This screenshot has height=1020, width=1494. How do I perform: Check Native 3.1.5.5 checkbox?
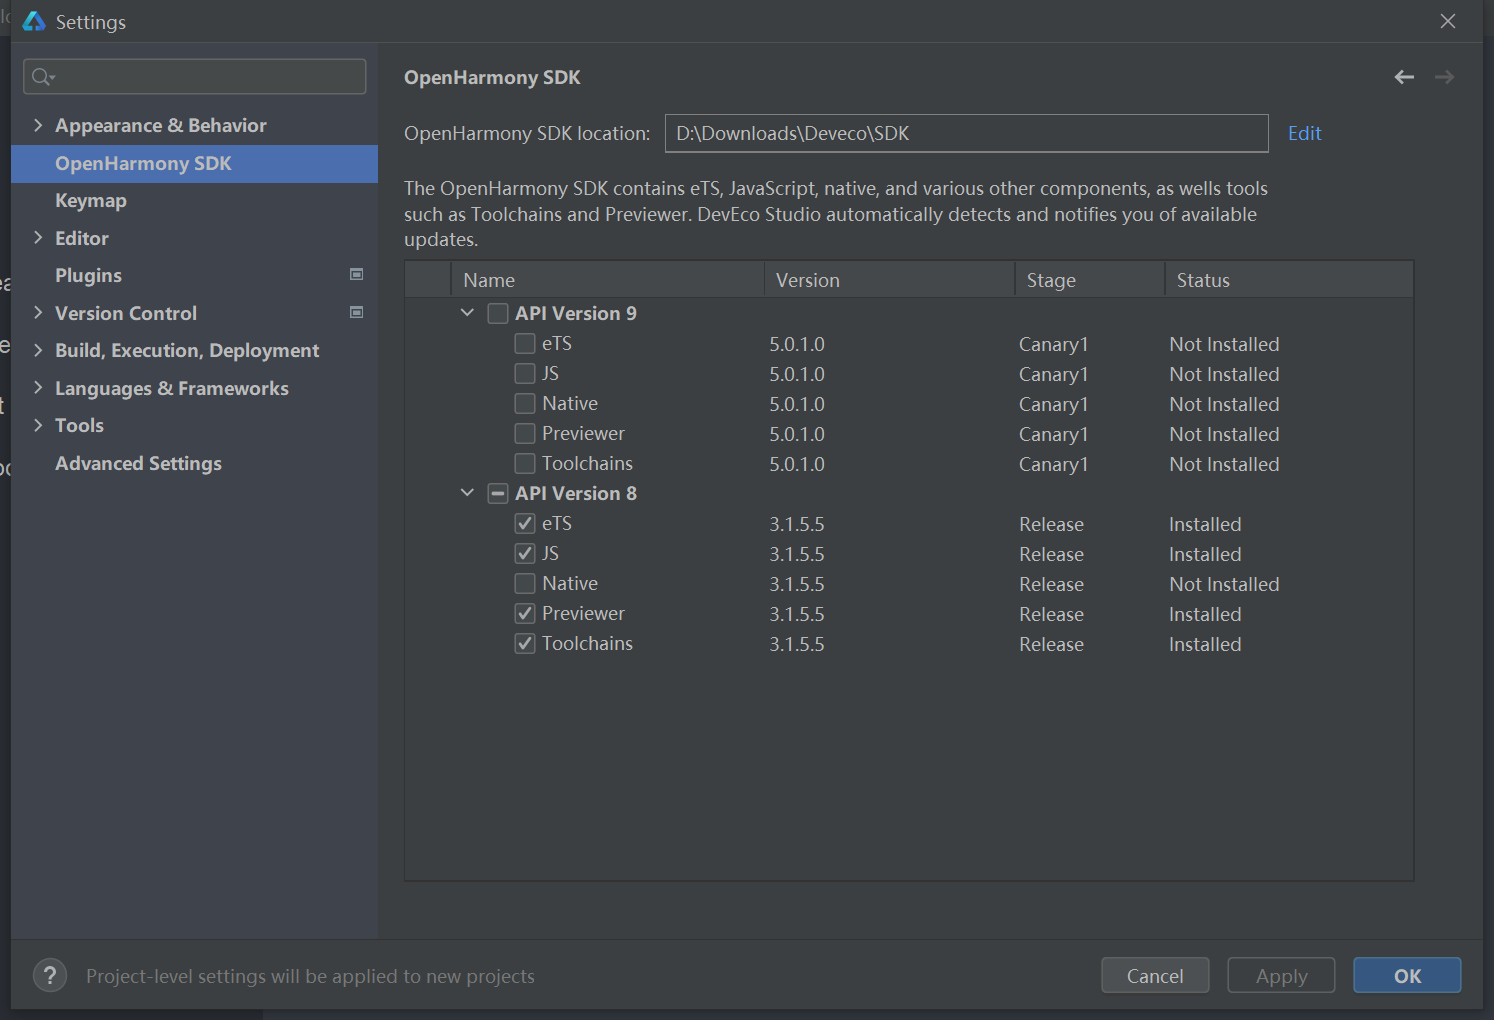(524, 583)
